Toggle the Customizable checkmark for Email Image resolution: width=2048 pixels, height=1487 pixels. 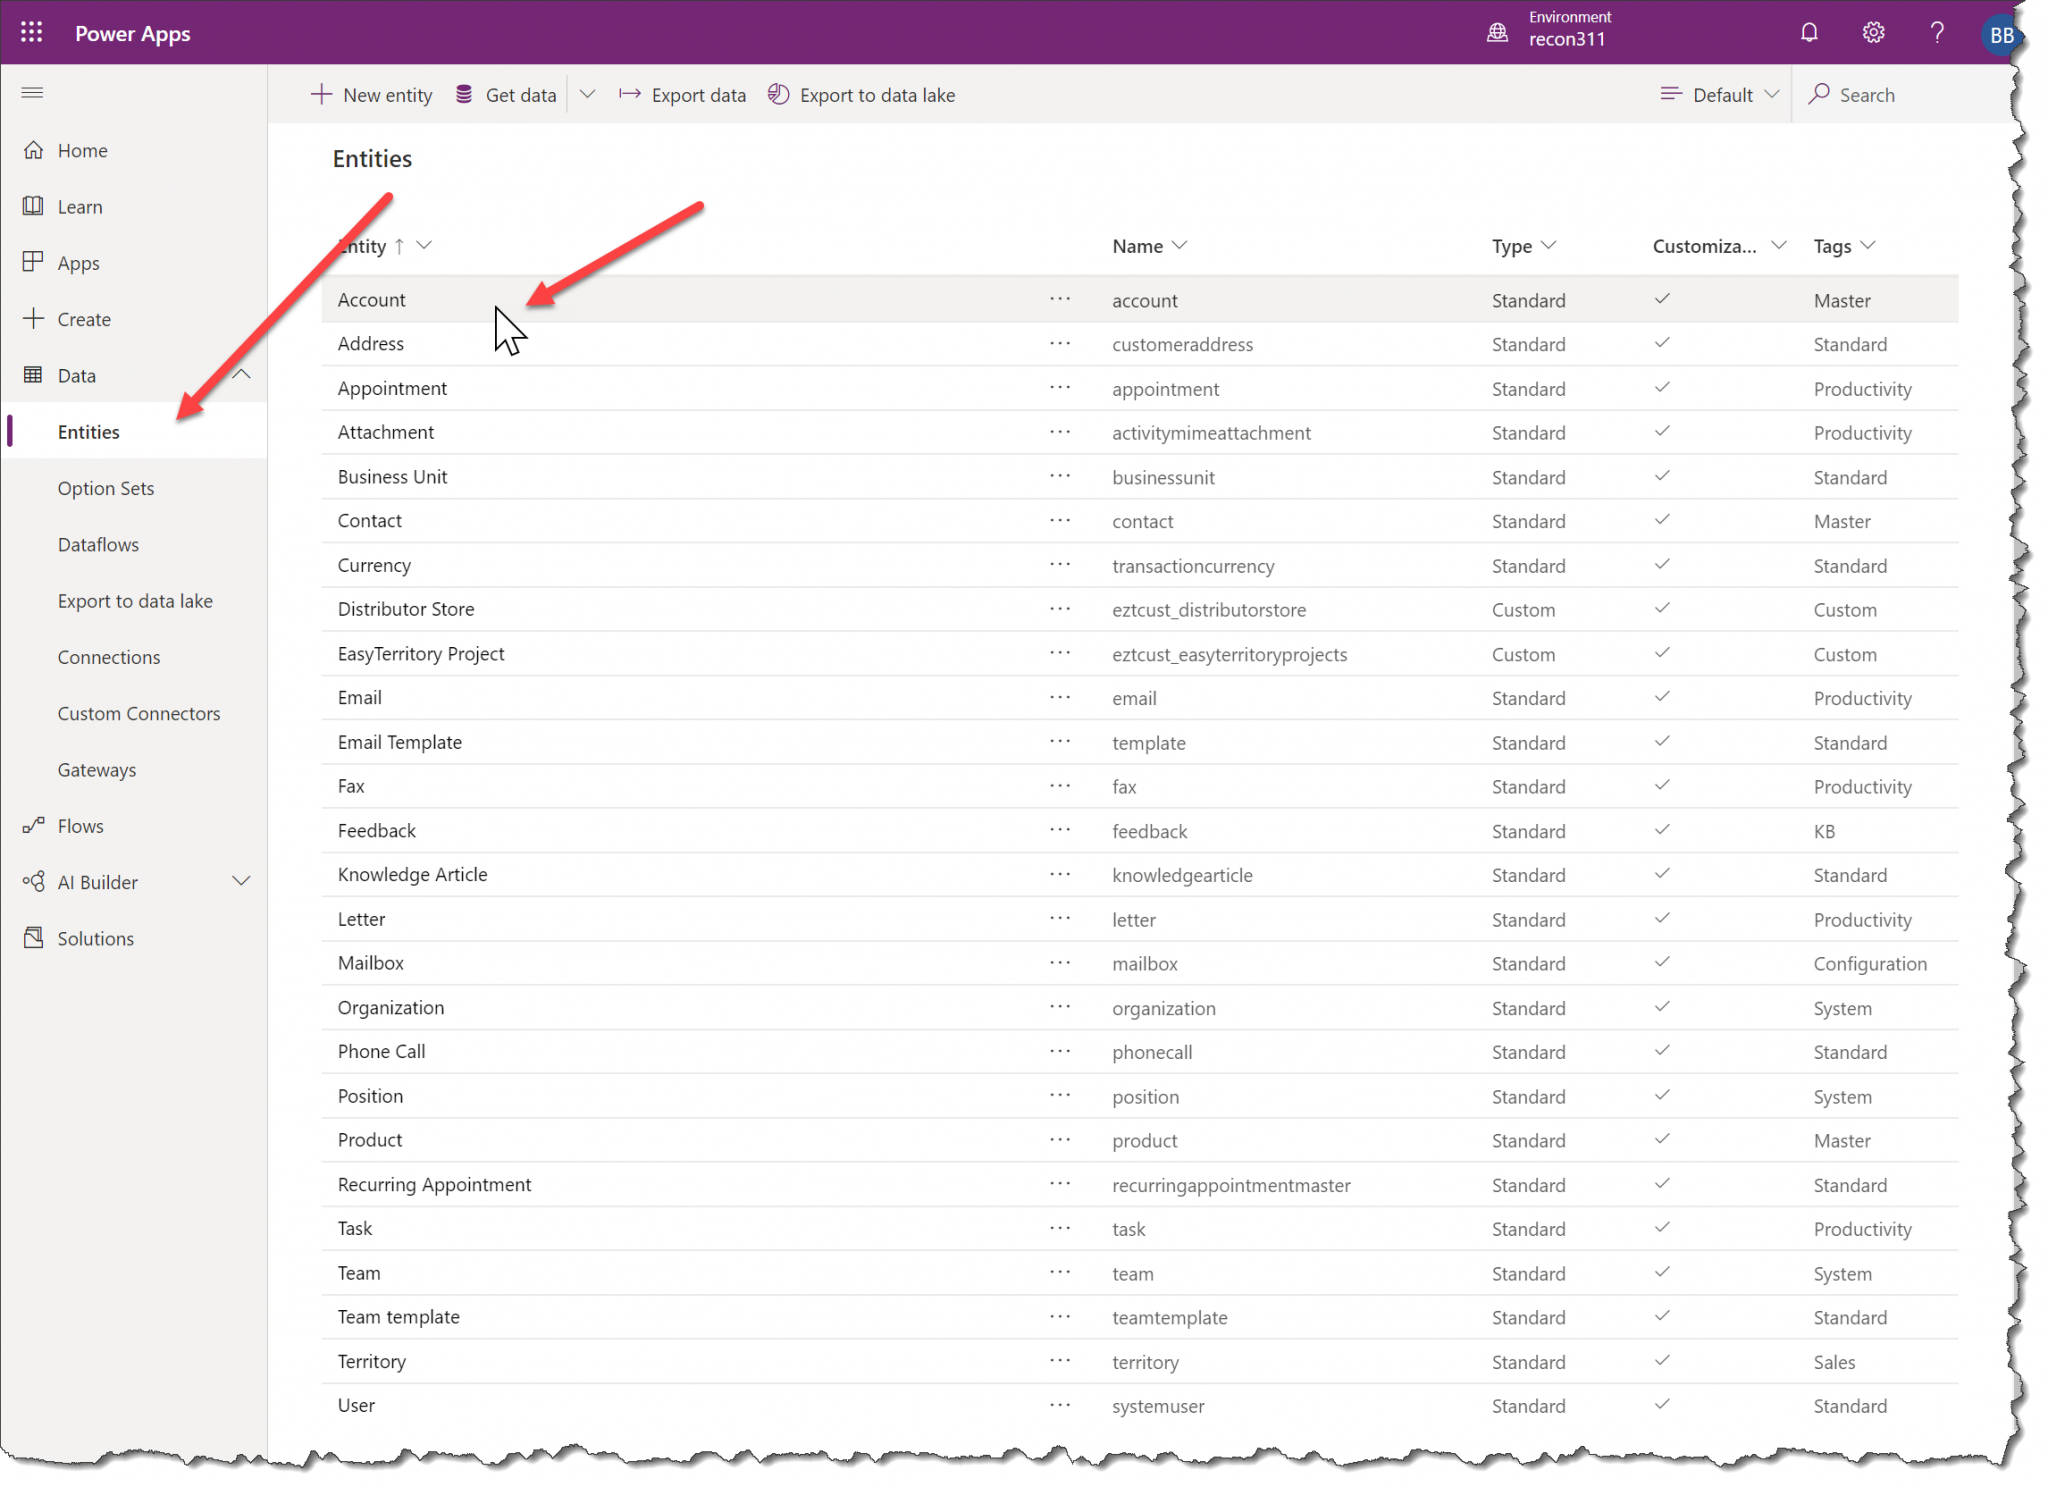pos(1661,696)
